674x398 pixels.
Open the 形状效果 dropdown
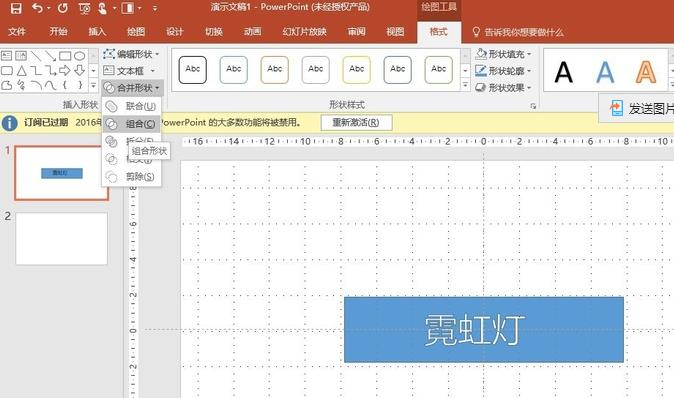503,88
